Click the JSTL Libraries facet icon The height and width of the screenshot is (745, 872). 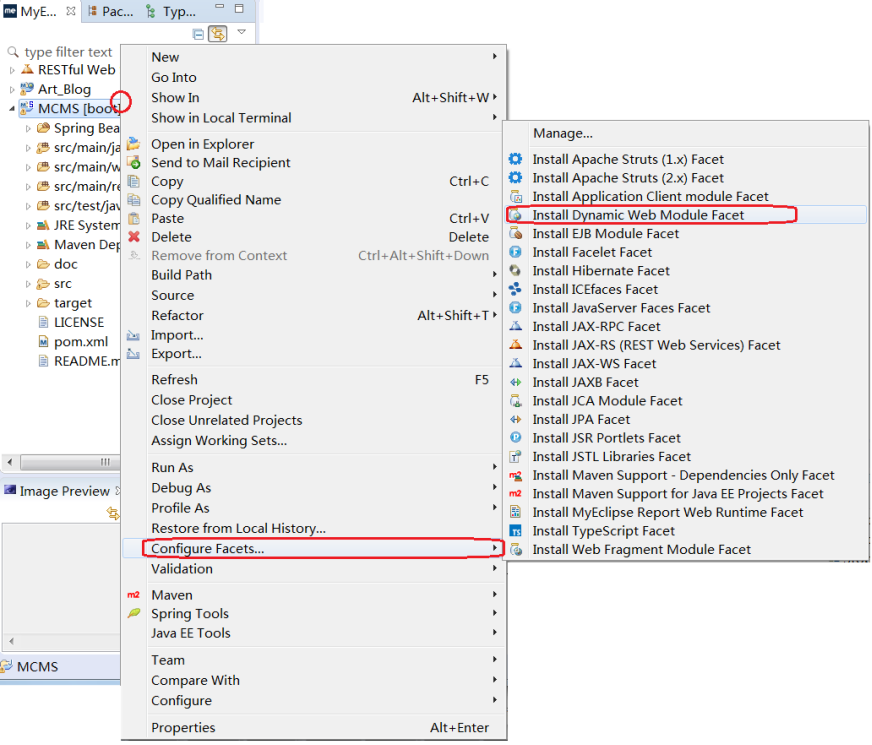tap(516, 456)
